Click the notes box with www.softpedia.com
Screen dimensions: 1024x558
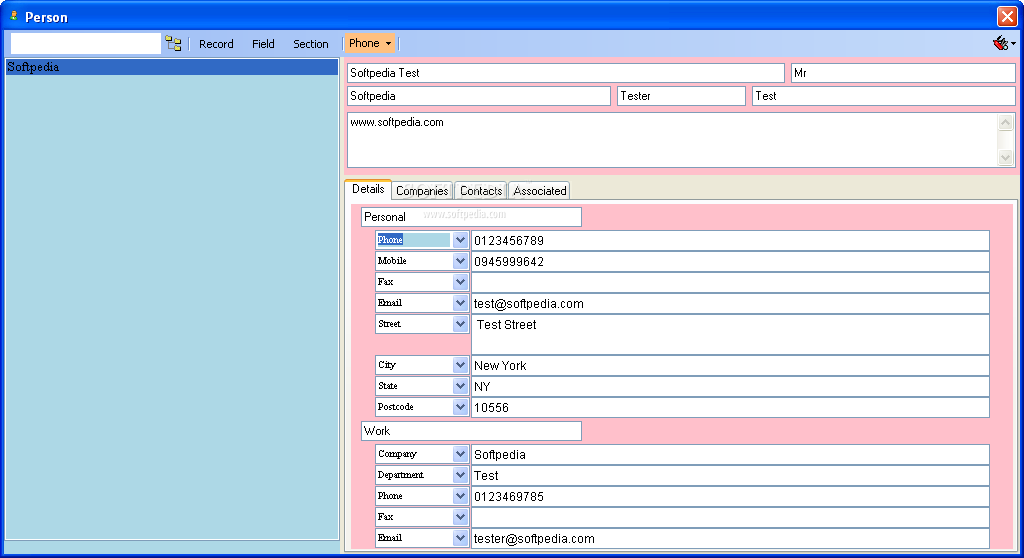click(x=673, y=140)
